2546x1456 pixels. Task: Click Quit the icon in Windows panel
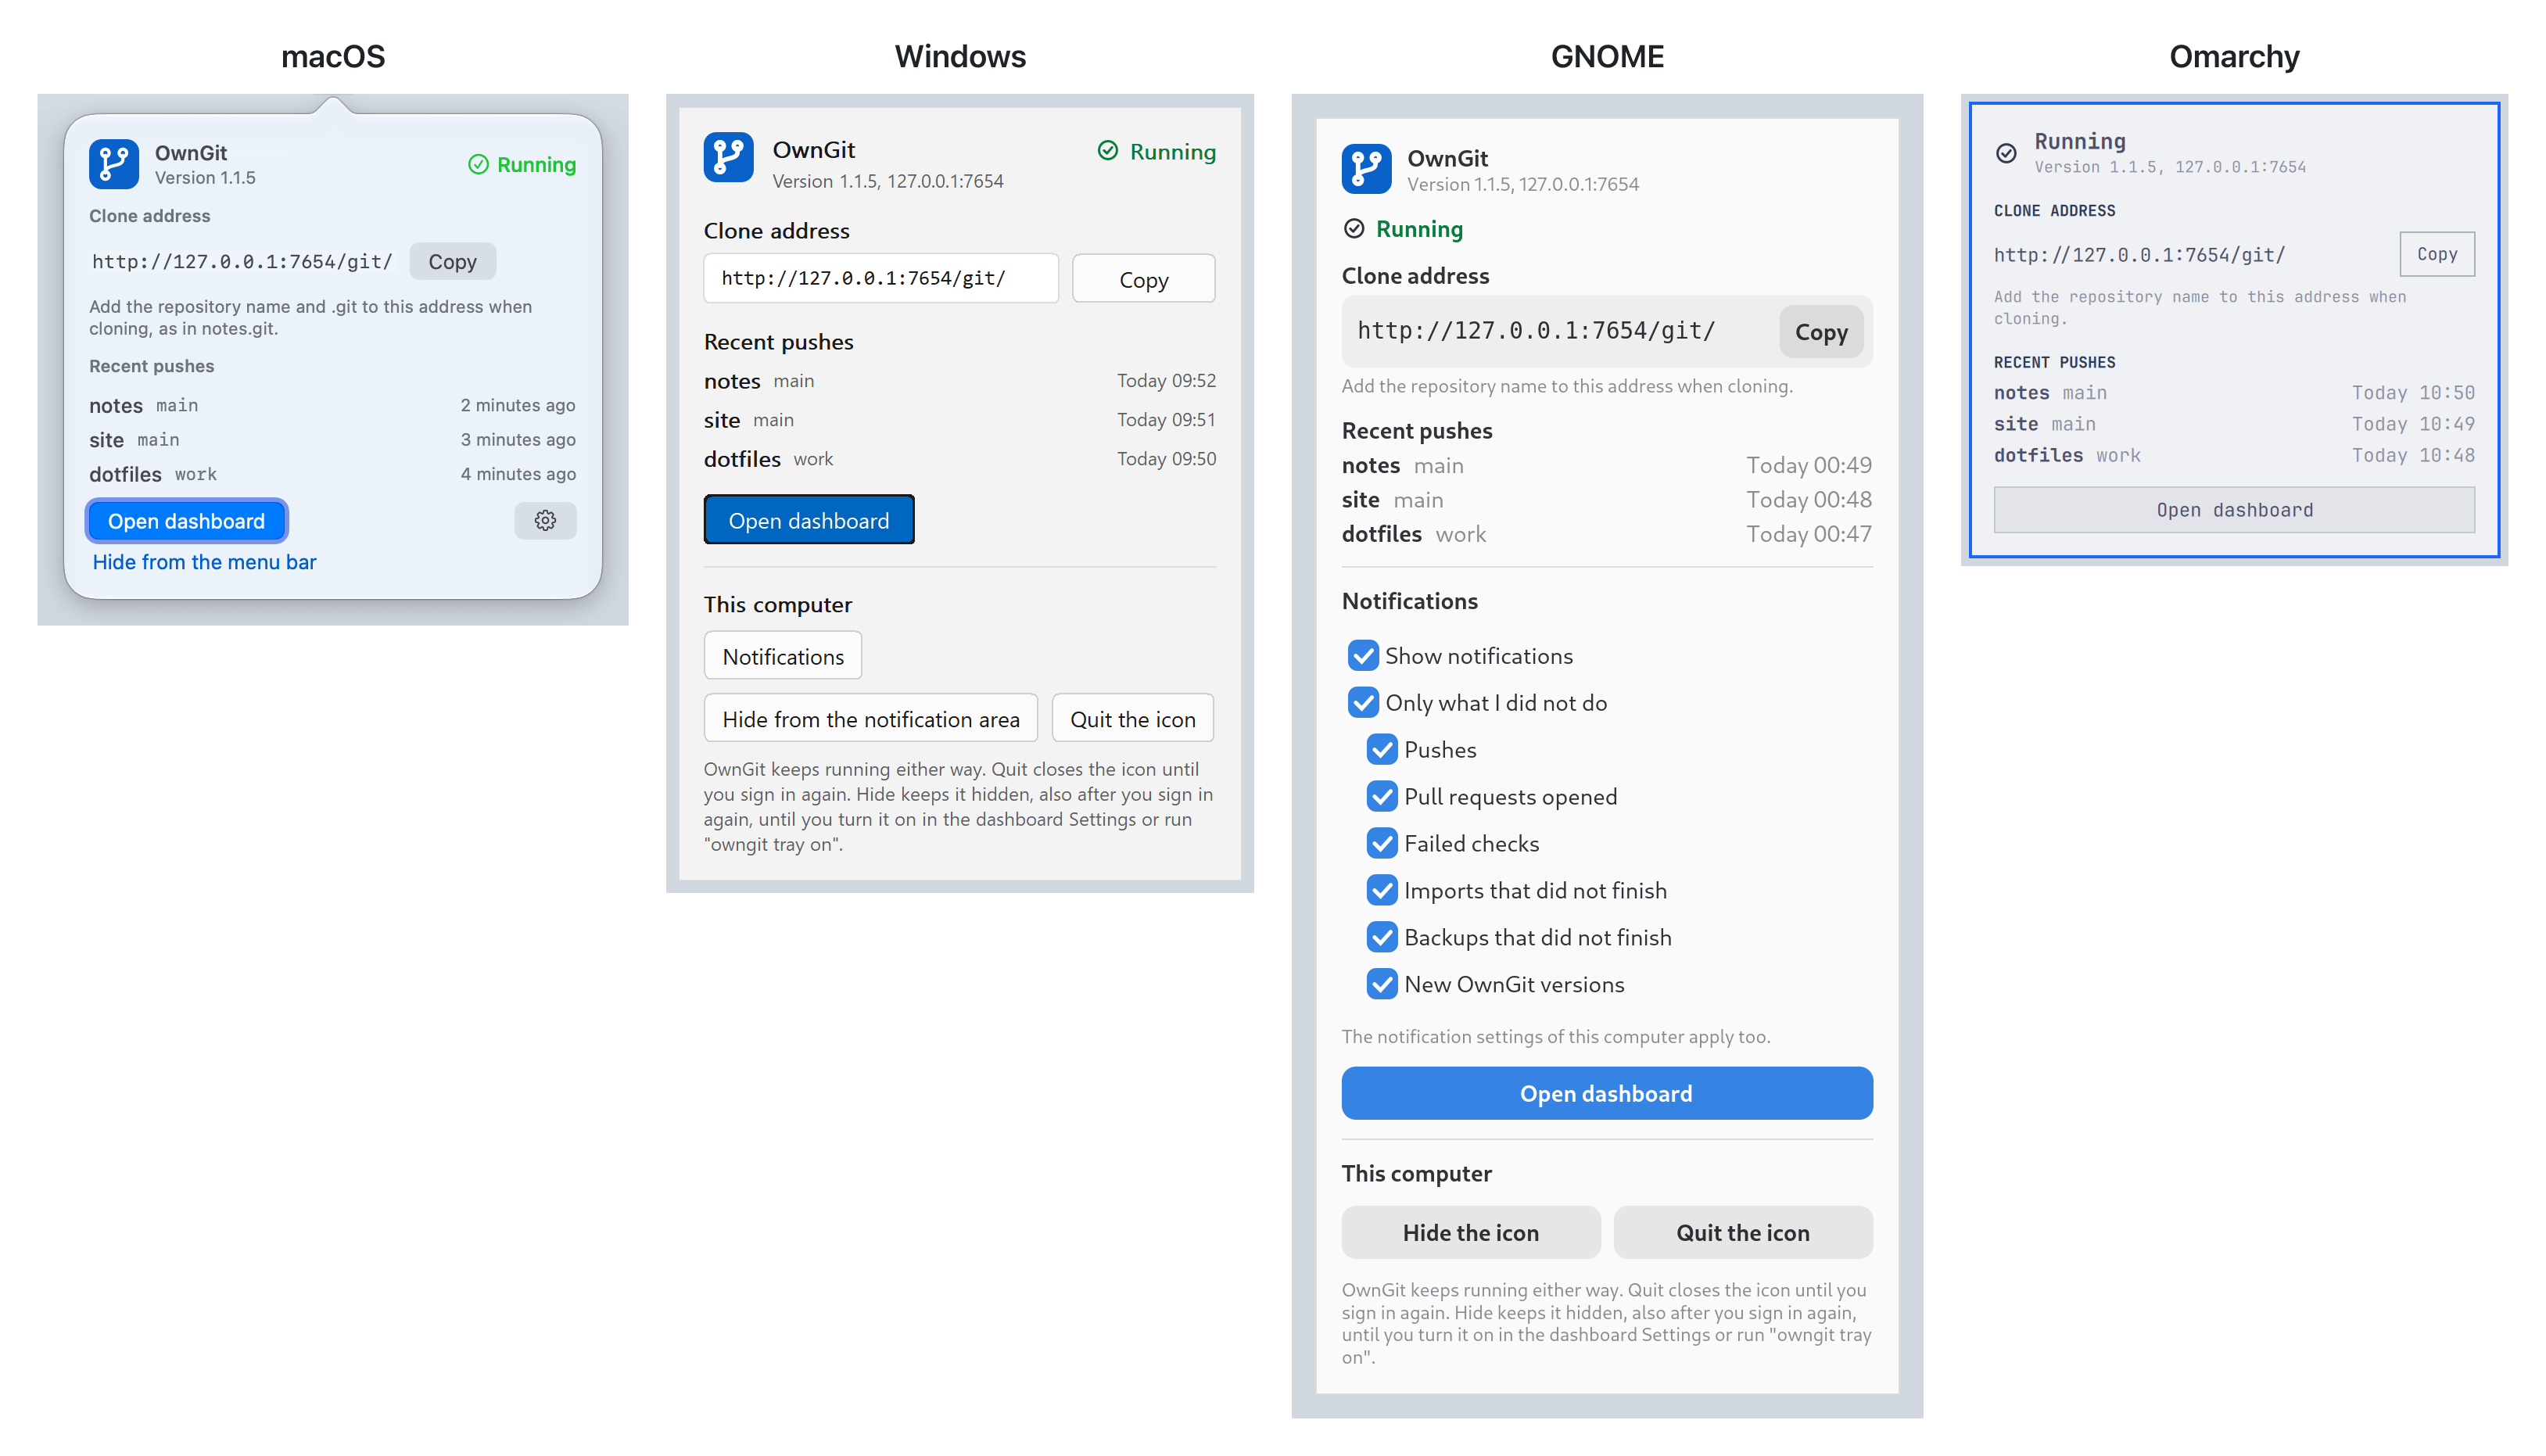pos(1132,719)
